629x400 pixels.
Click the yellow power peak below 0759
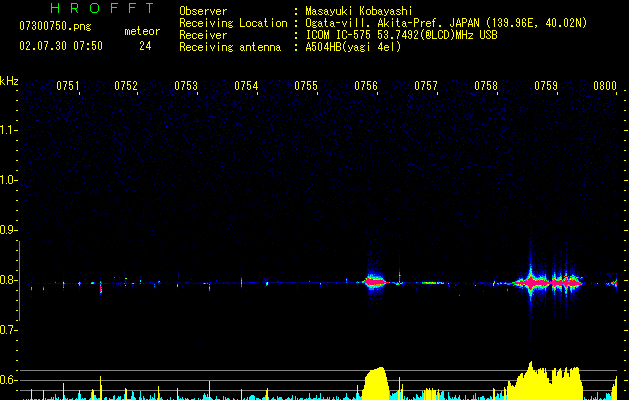(544, 381)
